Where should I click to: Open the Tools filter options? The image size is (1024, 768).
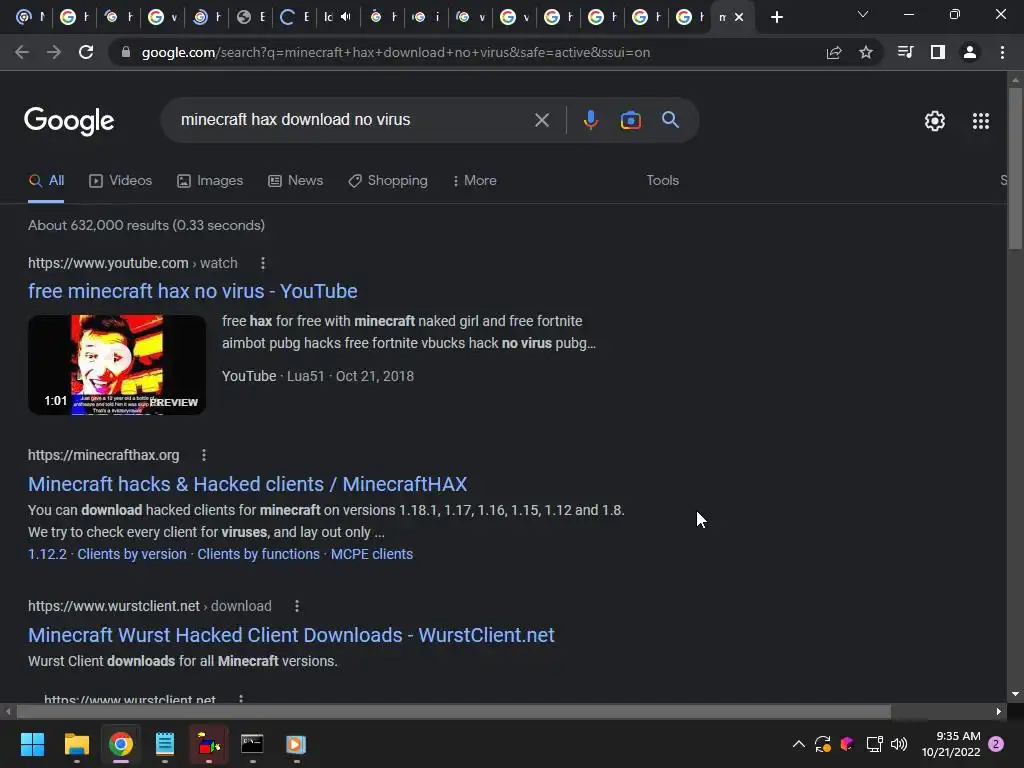(x=662, y=181)
